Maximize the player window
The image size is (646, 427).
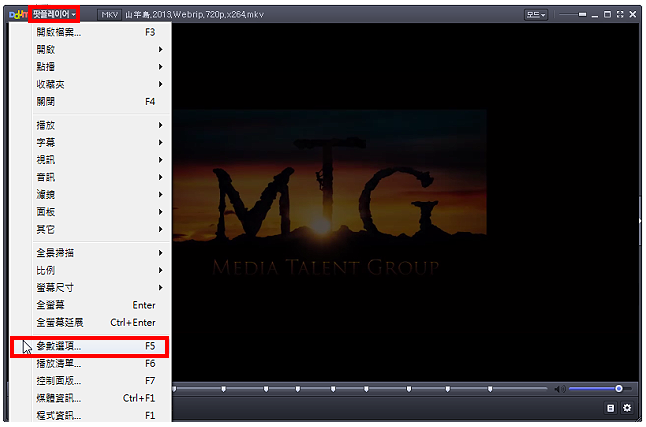tap(607, 14)
